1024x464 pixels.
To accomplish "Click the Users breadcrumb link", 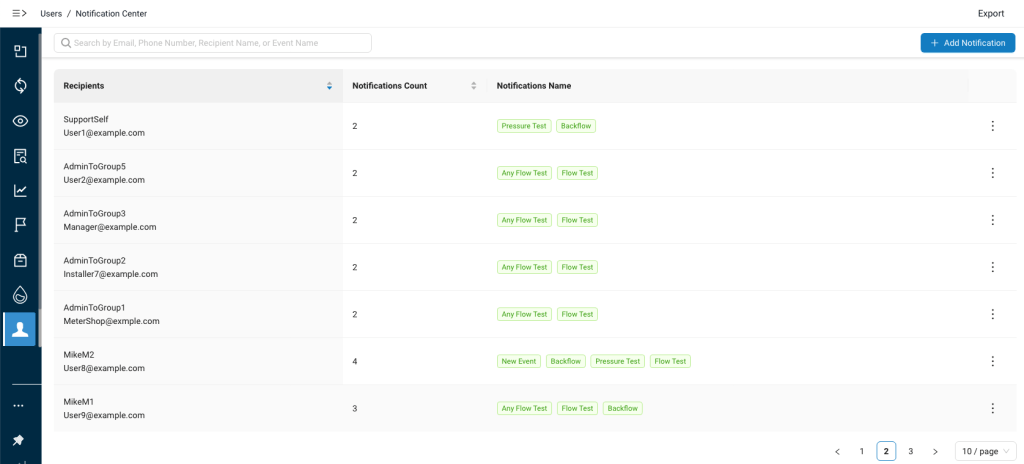I will point(51,13).
